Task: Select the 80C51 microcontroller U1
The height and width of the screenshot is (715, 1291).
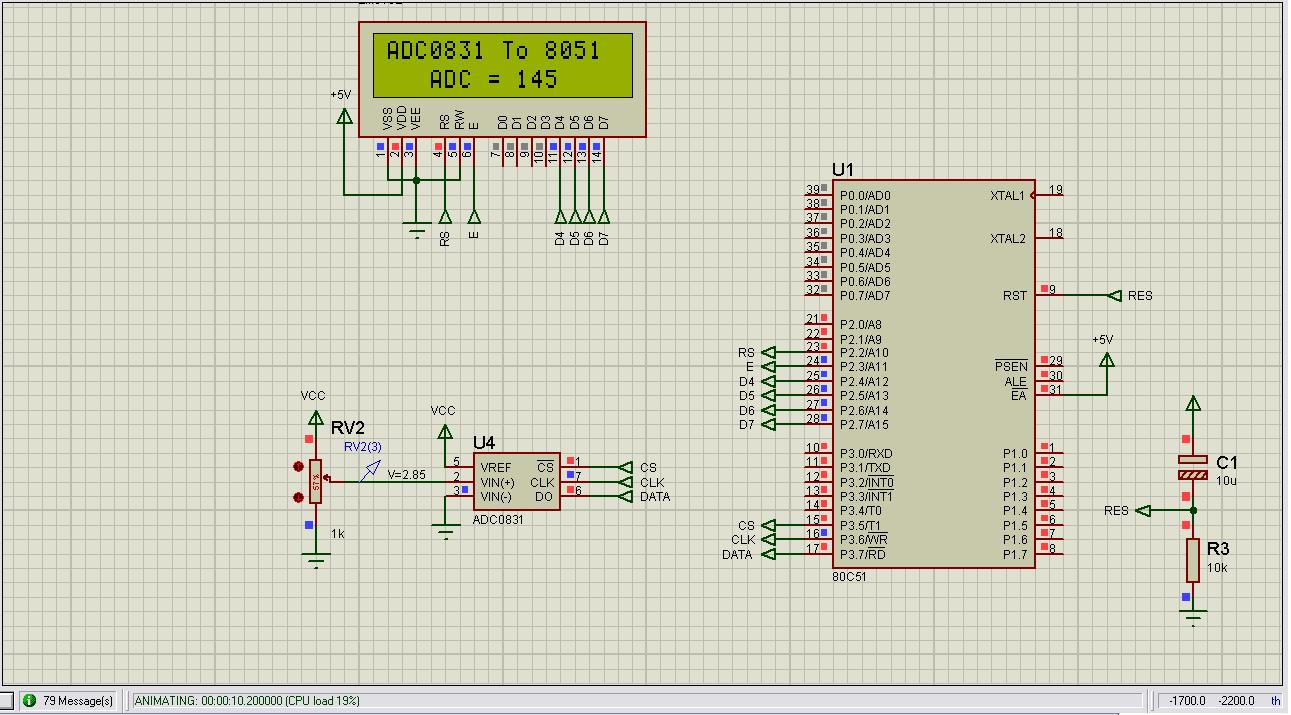Action: click(933, 375)
